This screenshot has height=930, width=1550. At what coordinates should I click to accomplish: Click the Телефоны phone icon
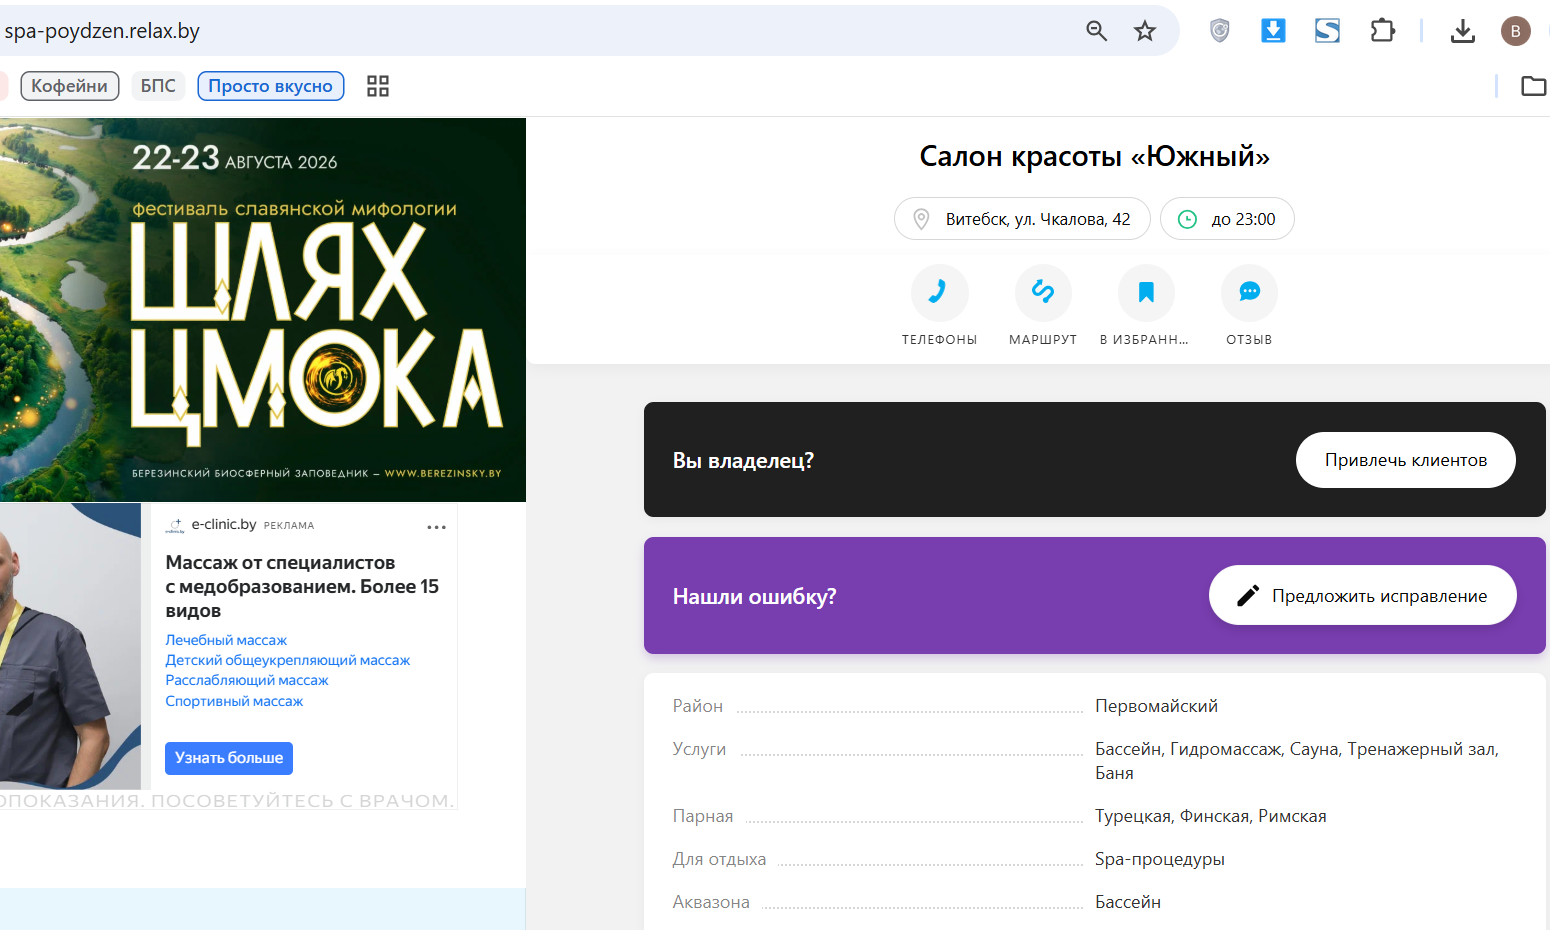(939, 292)
